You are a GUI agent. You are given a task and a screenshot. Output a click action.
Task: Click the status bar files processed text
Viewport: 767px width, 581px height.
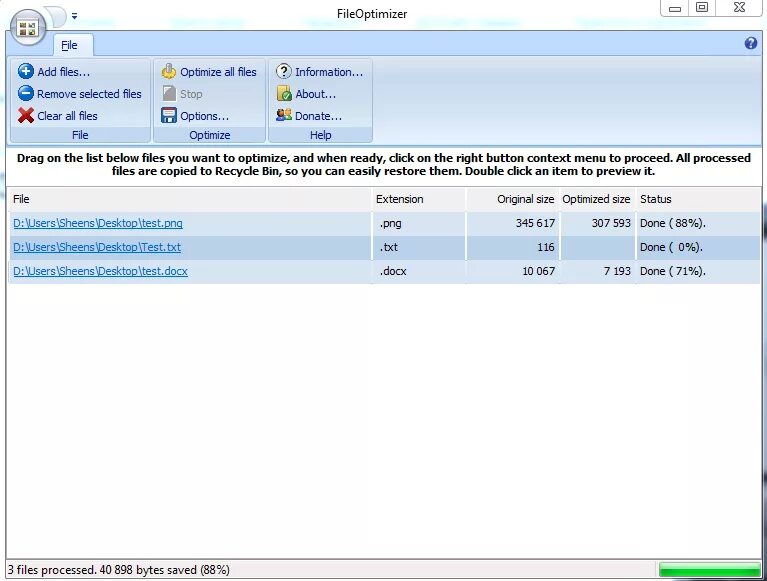click(118, 570)
